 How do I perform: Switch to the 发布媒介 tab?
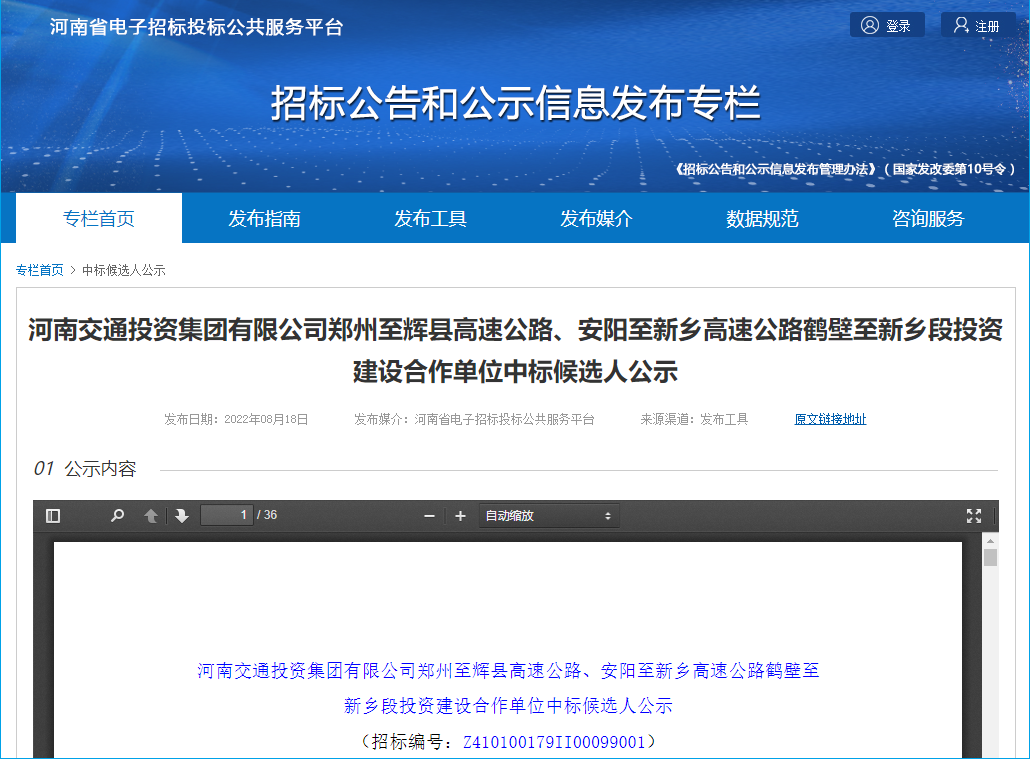597,219
